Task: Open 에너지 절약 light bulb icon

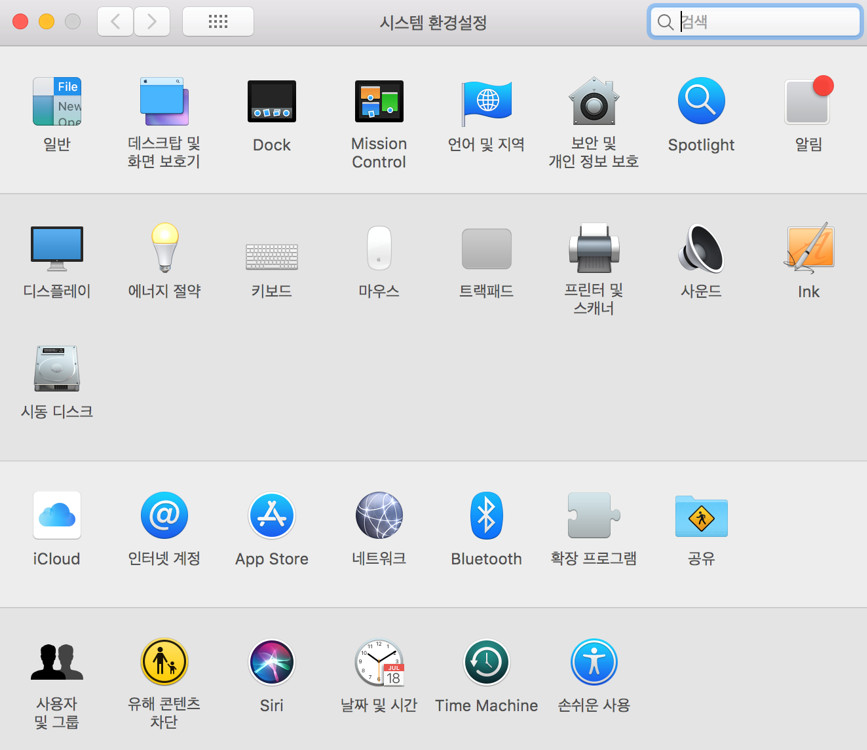Action: pyautogui.click(x=165, y=247)
